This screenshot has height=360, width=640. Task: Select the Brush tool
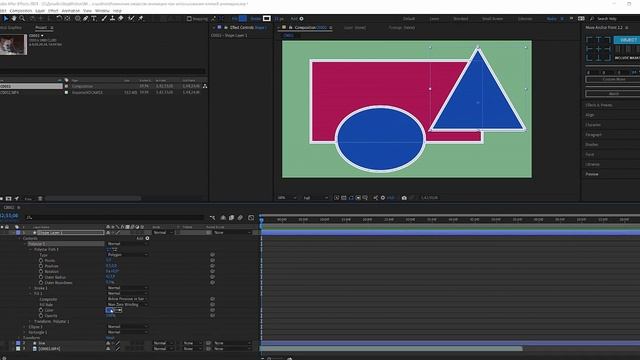[104, 18]
